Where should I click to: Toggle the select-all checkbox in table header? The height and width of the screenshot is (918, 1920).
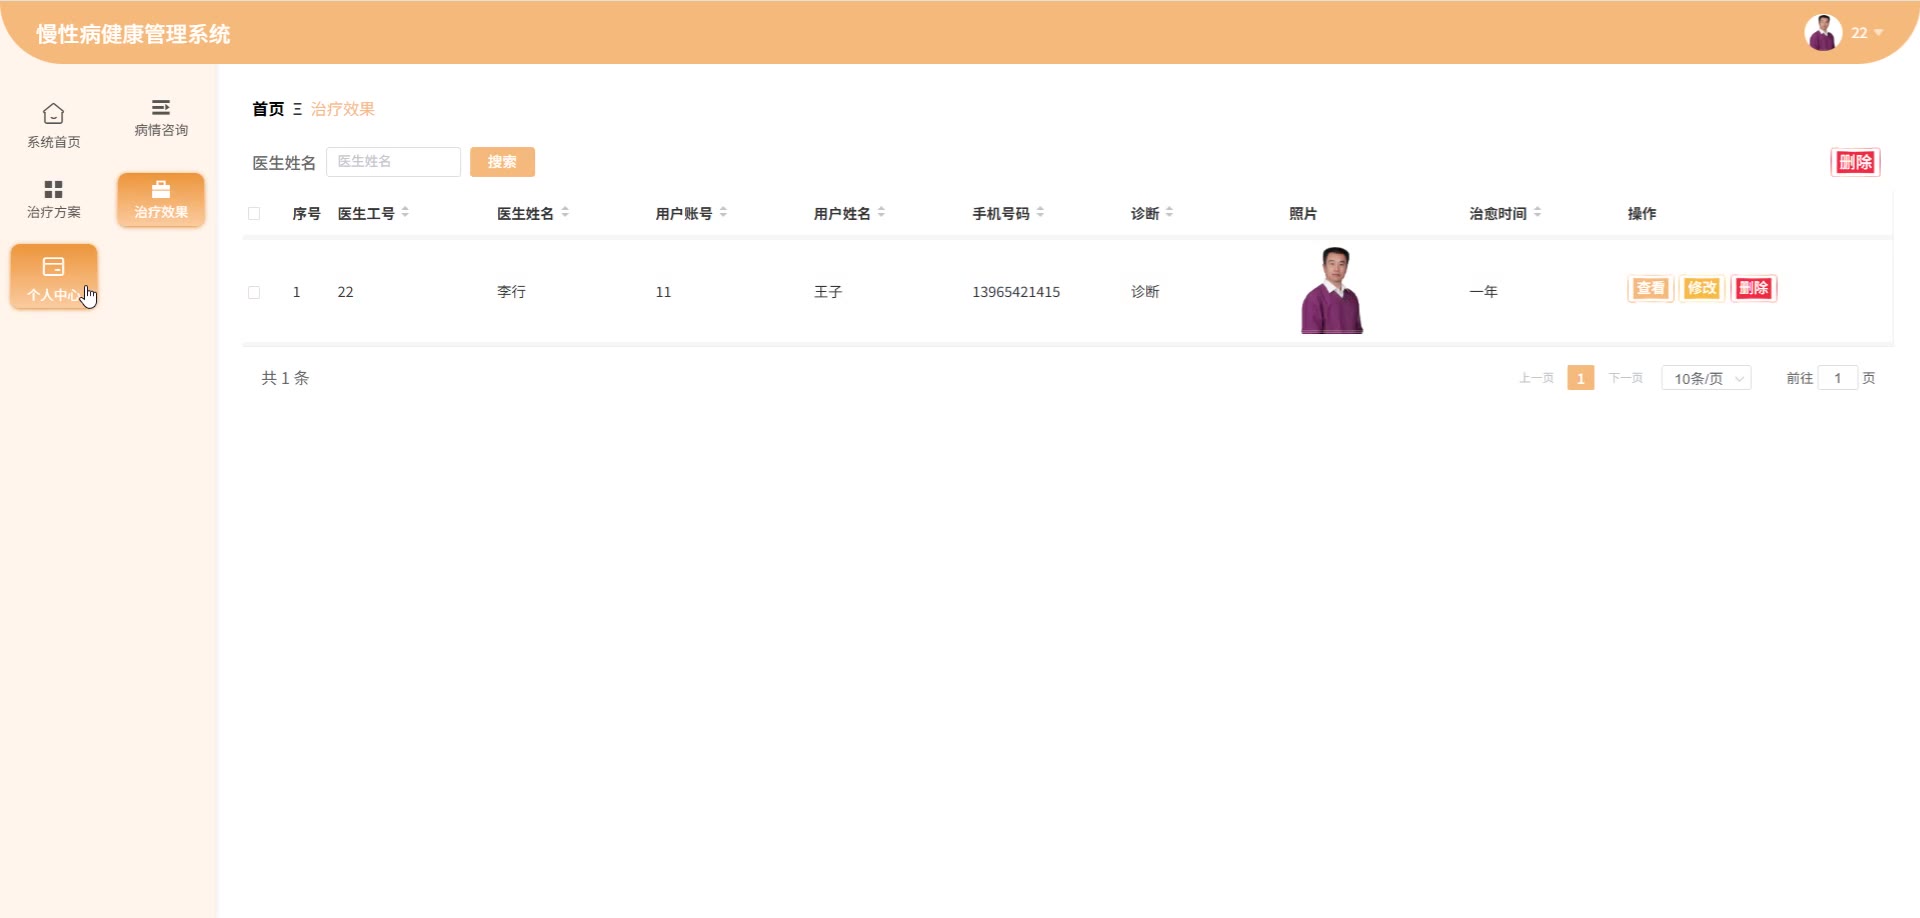(254, 213)
